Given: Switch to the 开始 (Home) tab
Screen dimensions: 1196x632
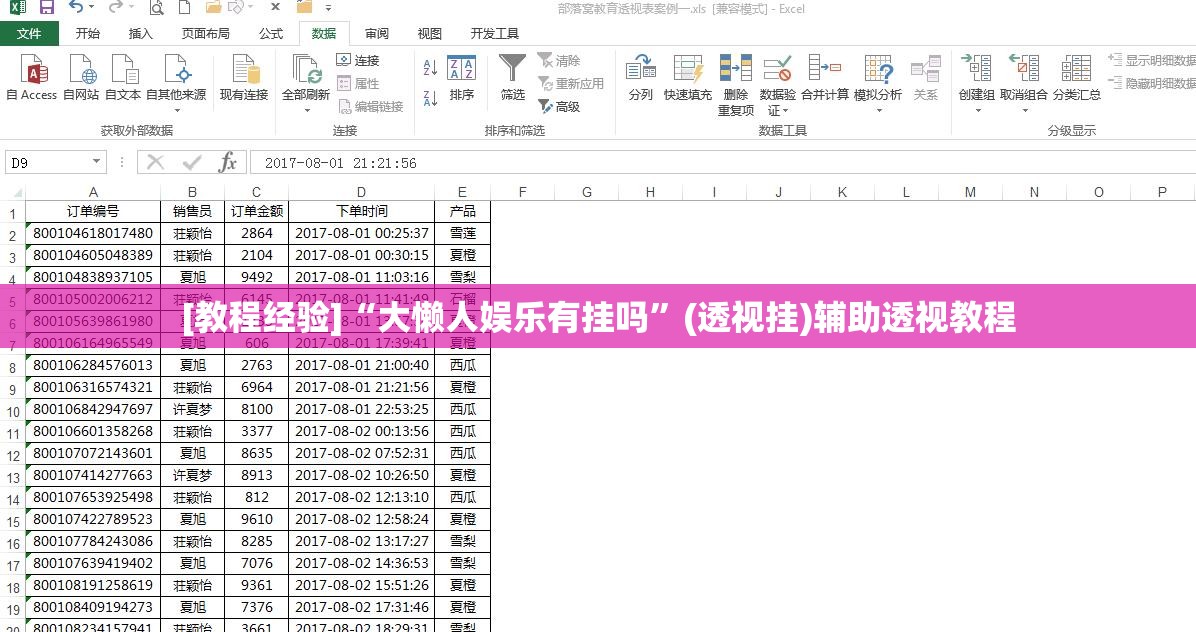Looking at the screenshot, I should pyautogui.click(x=88, y=34).
